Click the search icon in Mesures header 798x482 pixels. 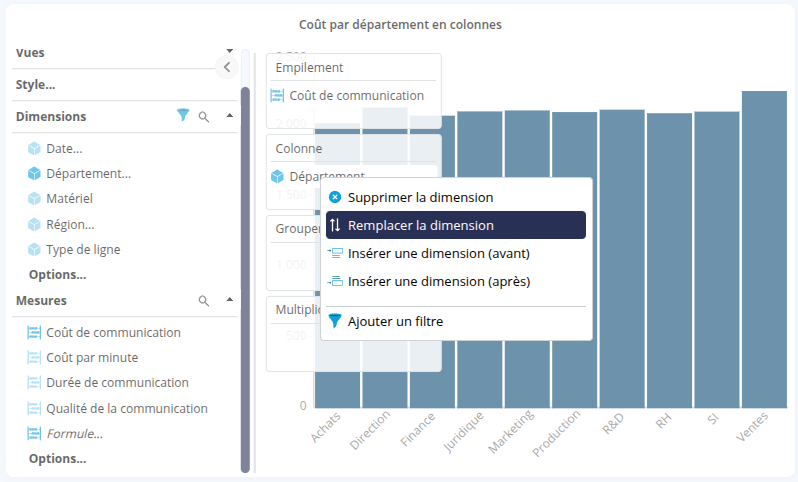click(204, 300)
